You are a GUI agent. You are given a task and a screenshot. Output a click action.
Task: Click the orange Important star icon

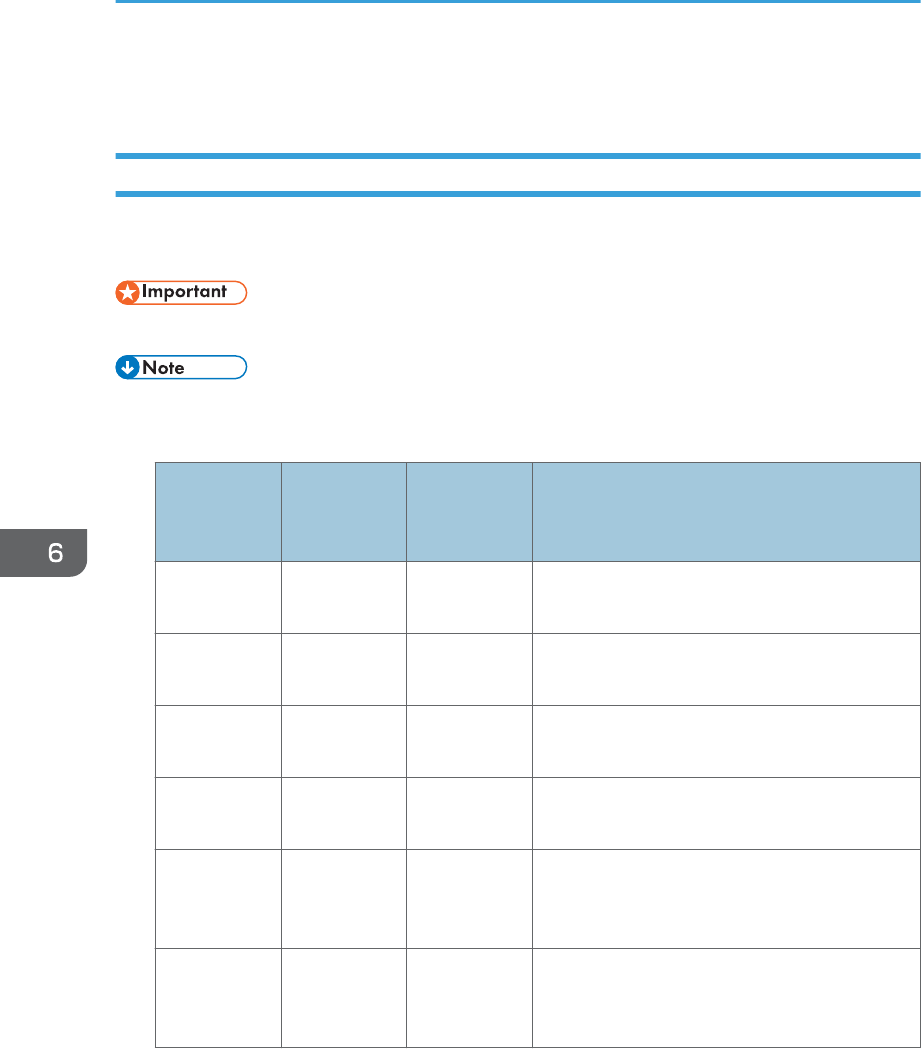(x=127, y=293)
